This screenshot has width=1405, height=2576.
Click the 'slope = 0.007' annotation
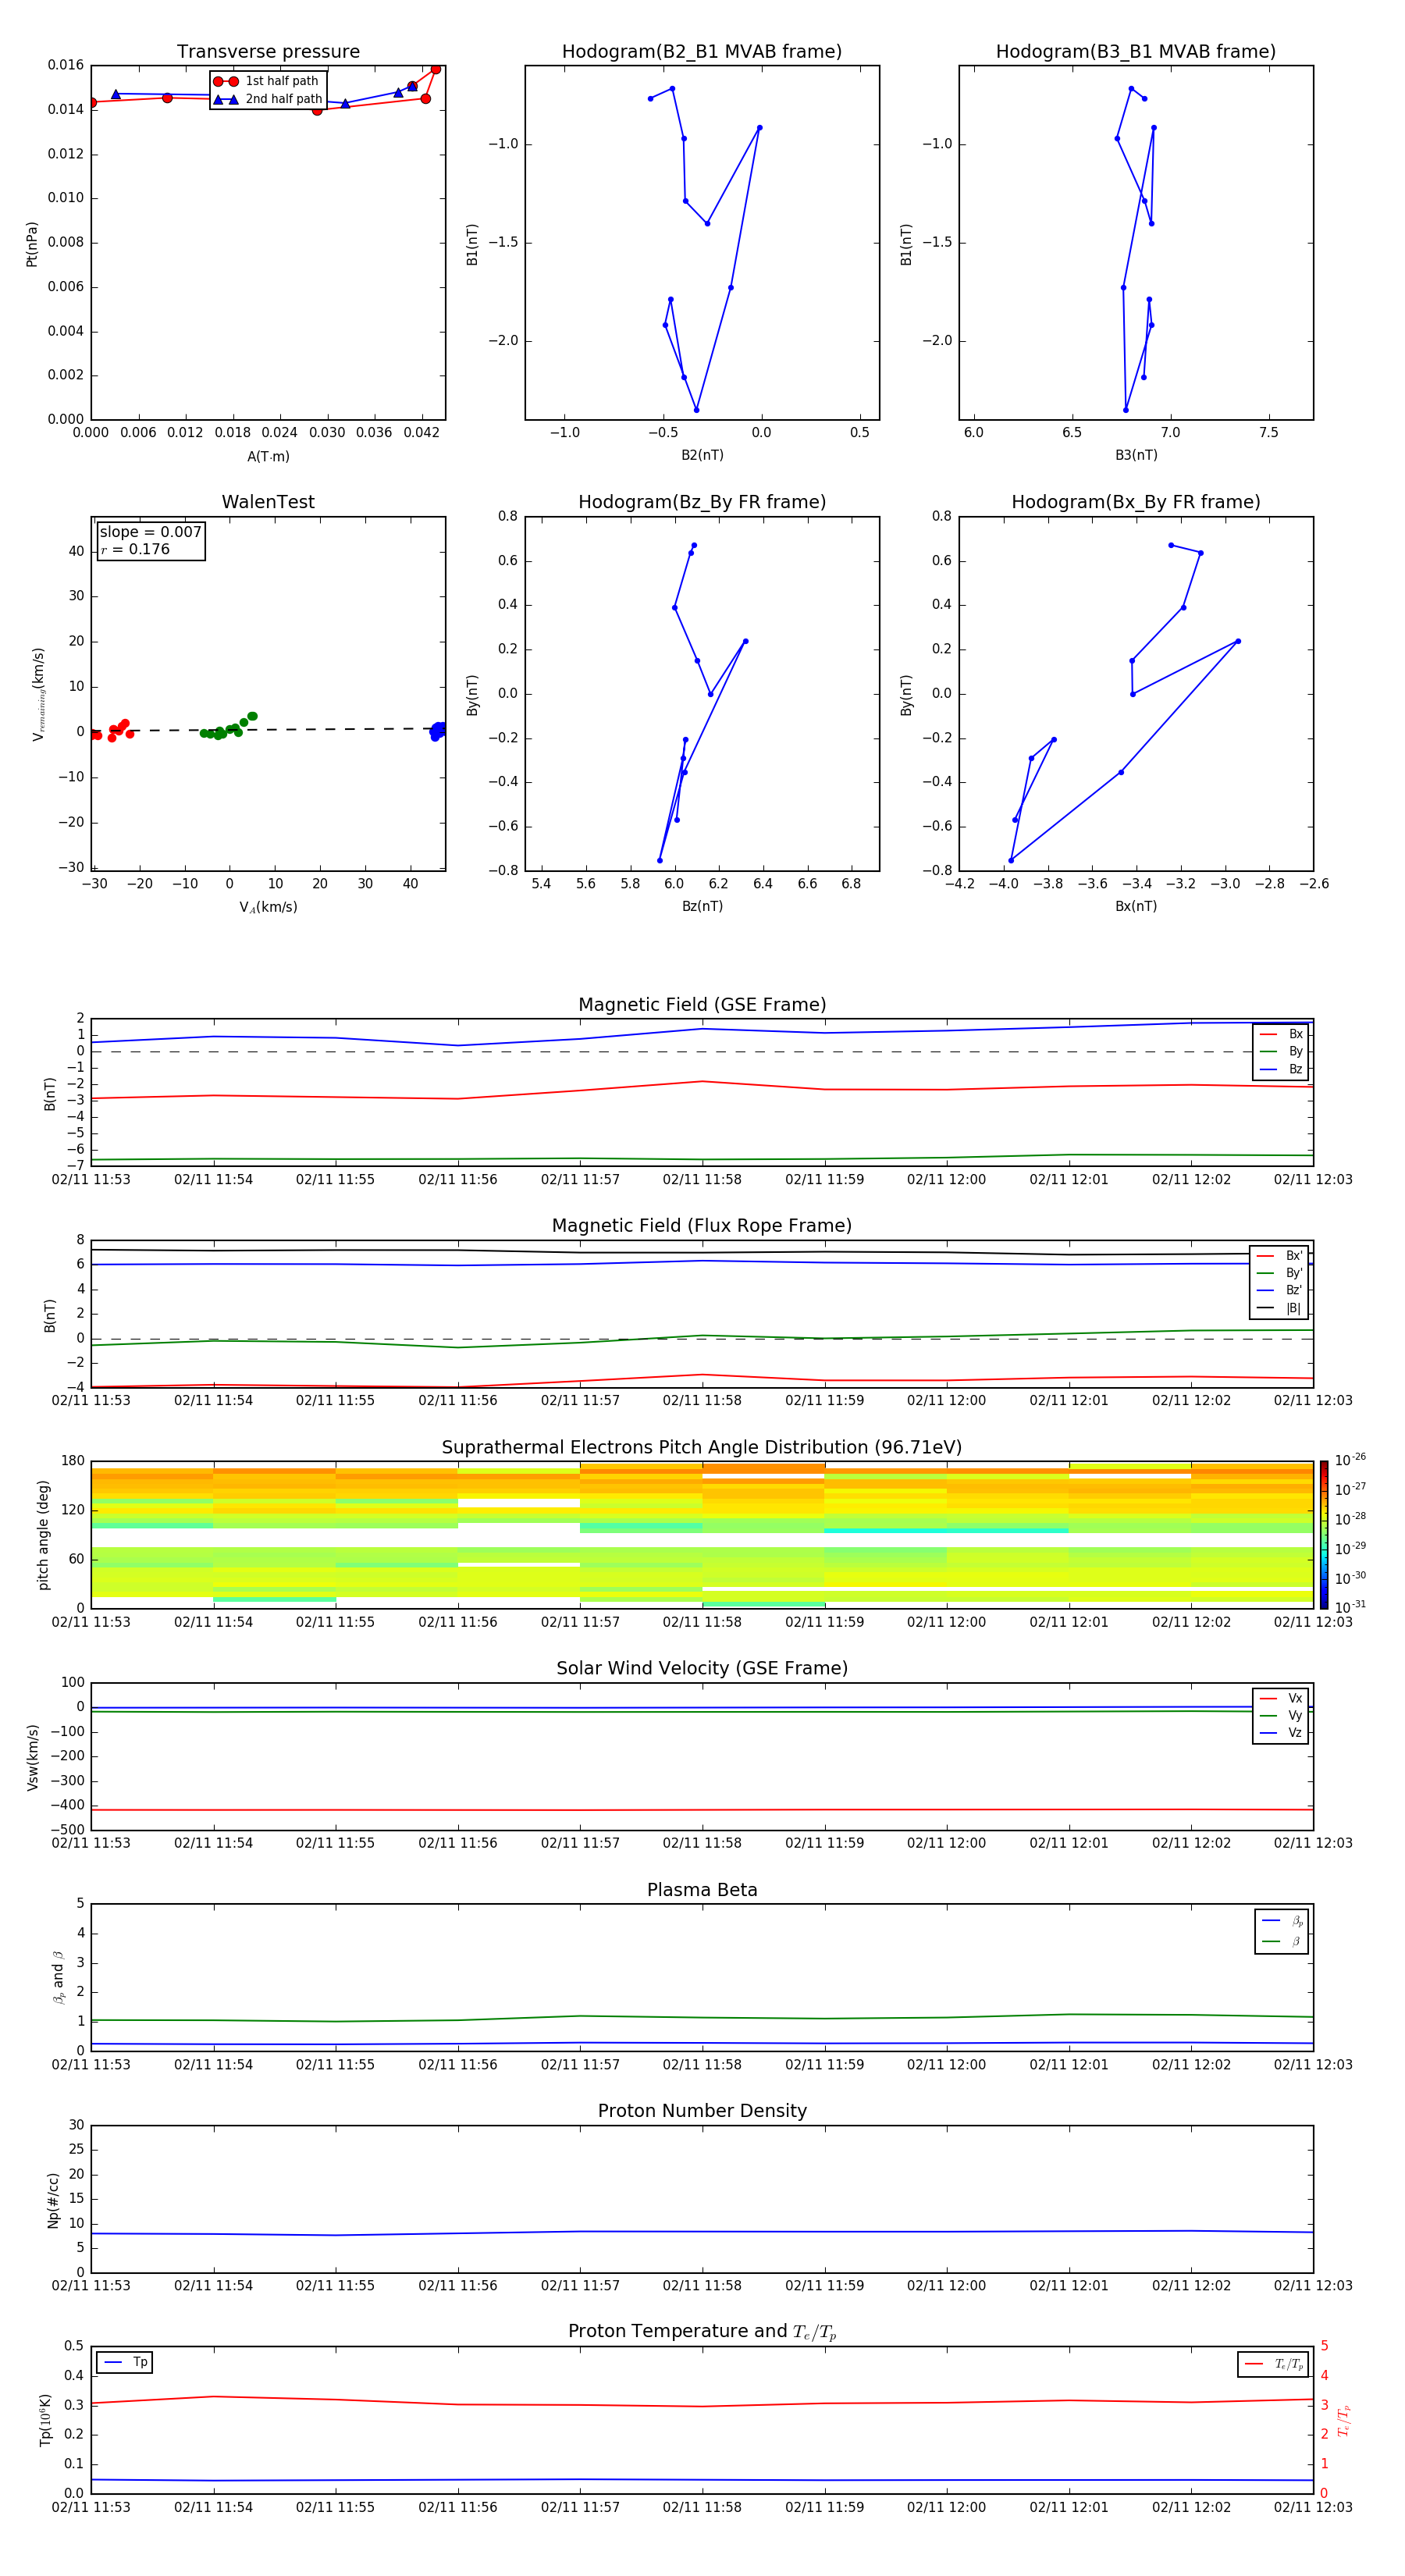[x=151, y=532]
